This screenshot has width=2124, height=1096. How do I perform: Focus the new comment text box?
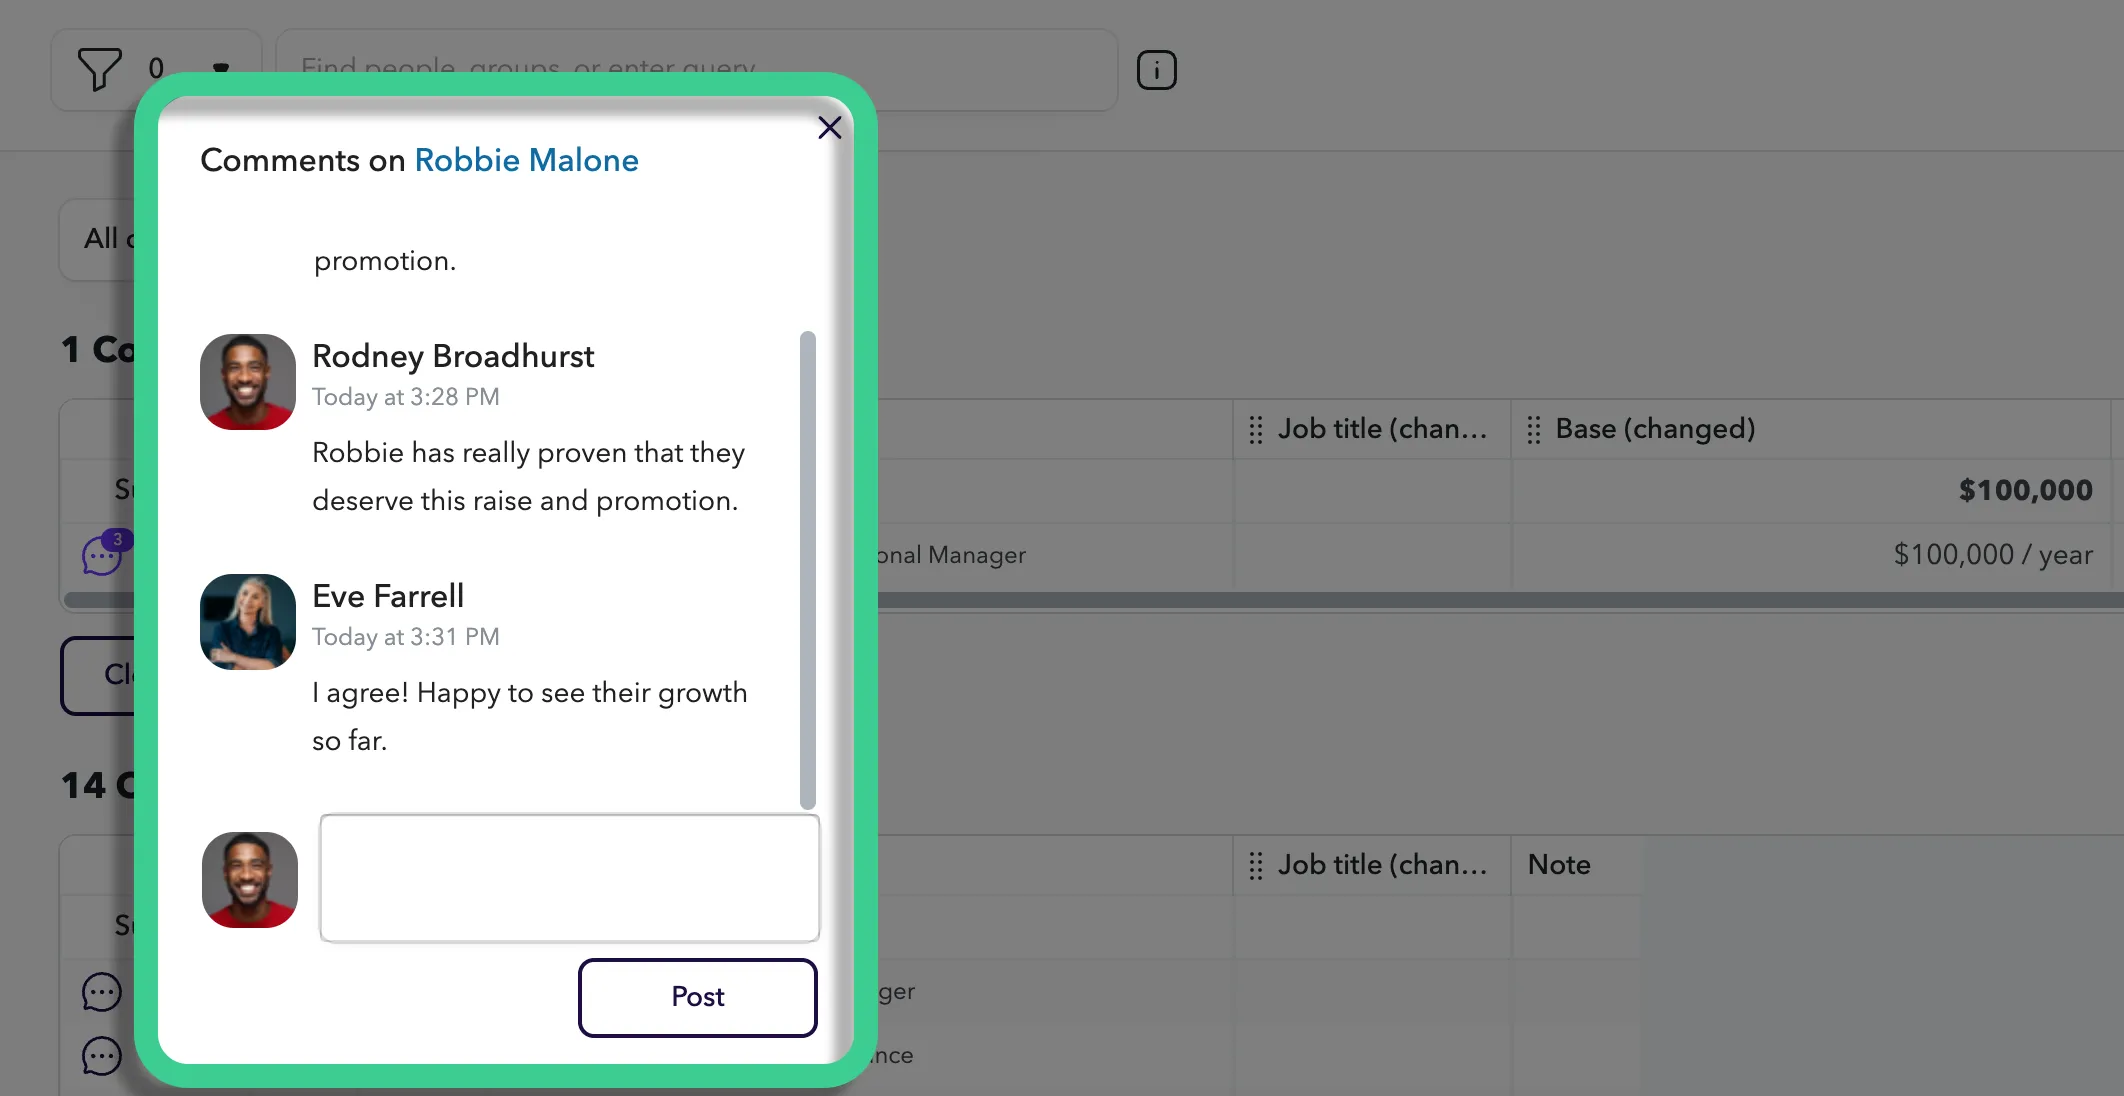click(x=569, y=878)
